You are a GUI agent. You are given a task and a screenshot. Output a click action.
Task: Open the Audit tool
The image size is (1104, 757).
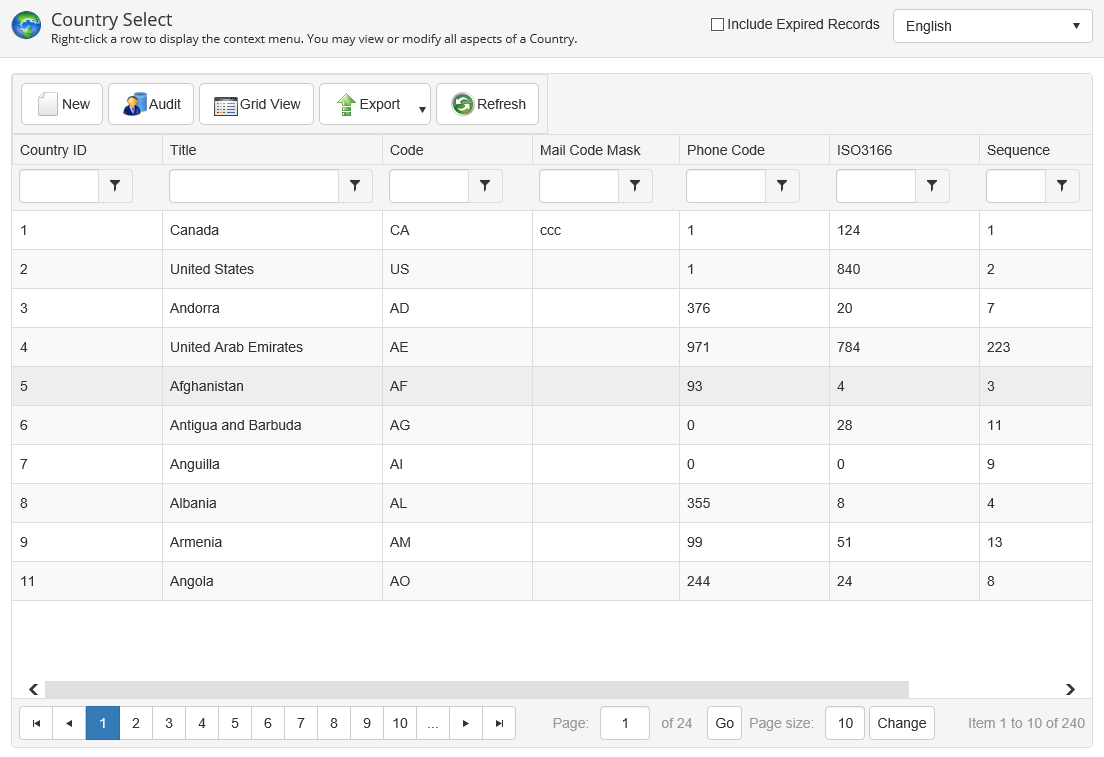coord(151,104)
